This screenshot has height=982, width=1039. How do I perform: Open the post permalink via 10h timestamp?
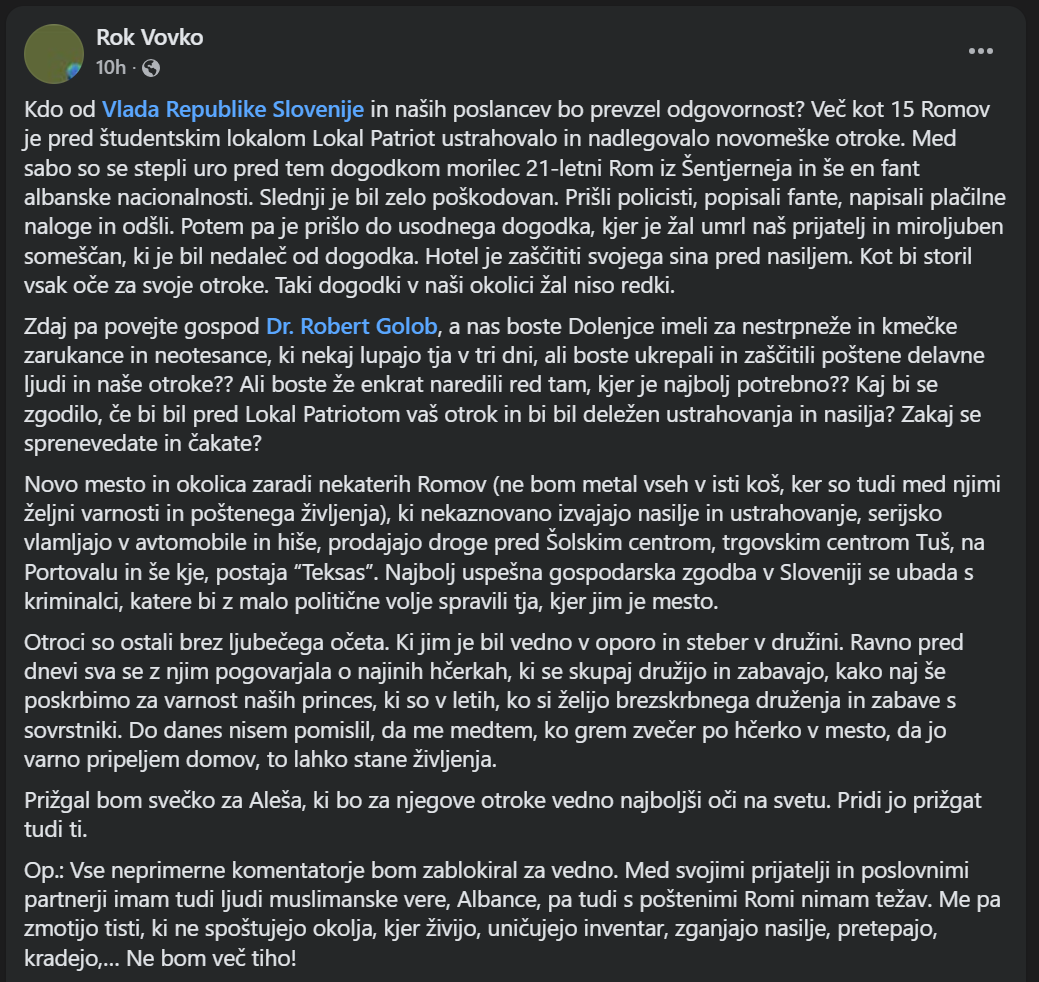tap(110, 68)
